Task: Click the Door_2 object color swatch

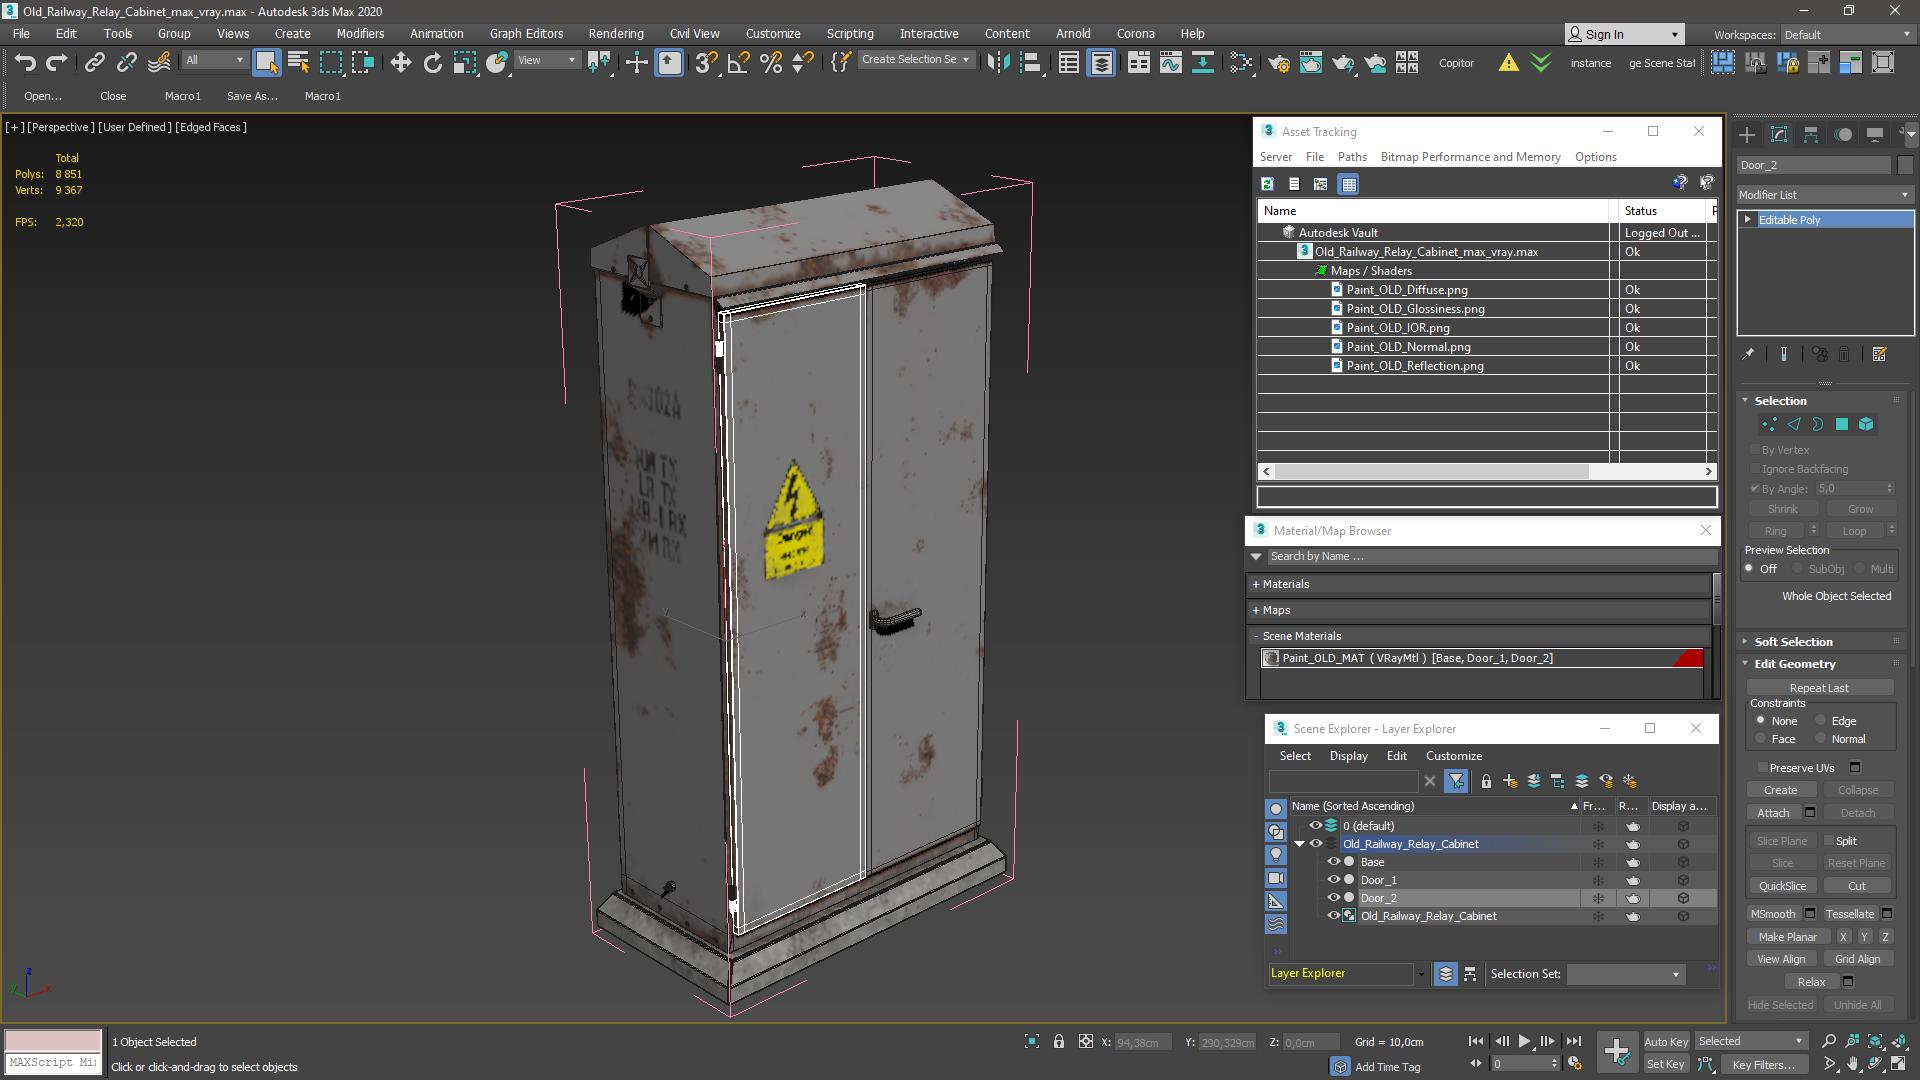Action: [1904, 165]
